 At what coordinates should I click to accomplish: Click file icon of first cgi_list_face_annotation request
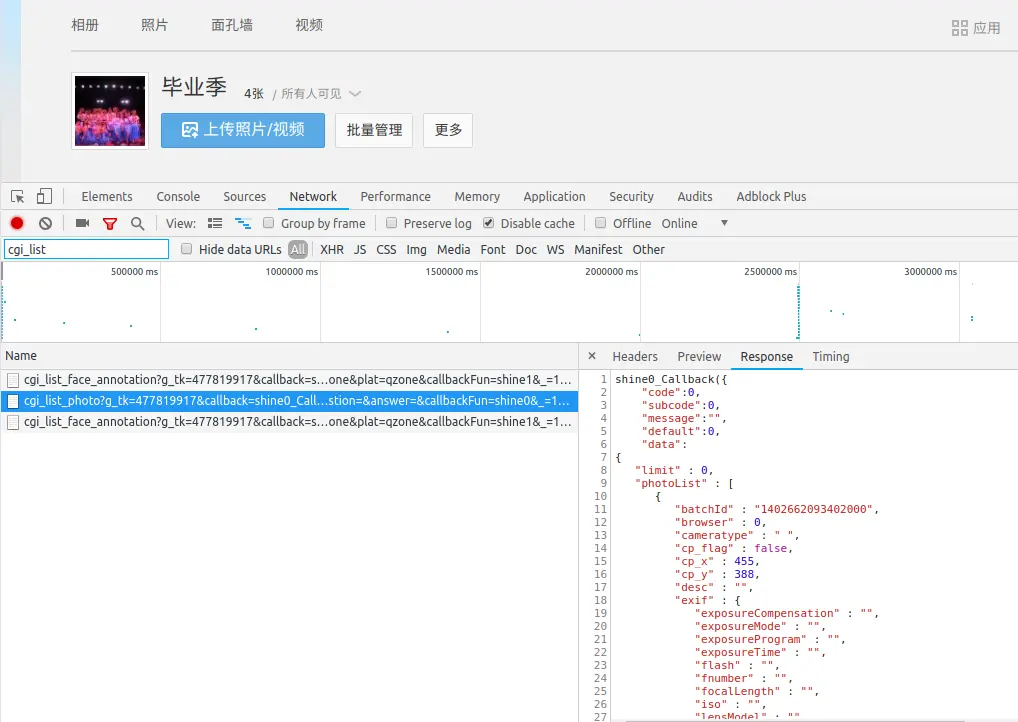pos(13,380)
